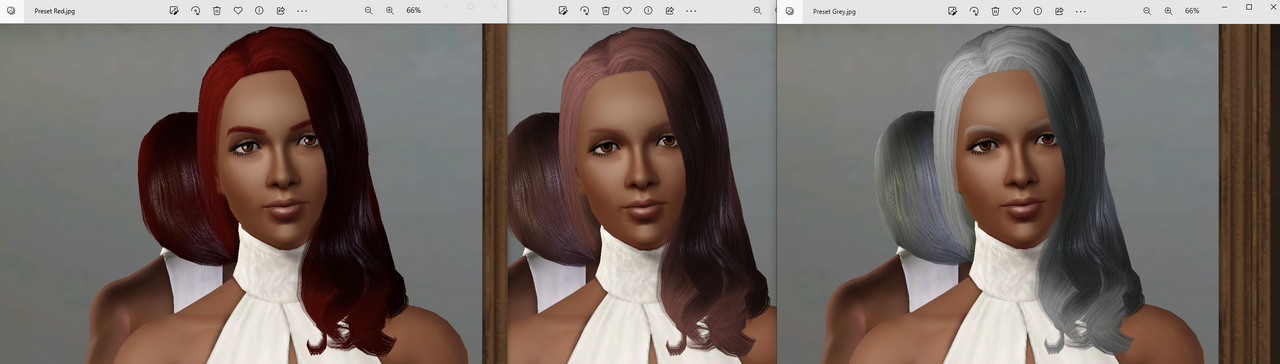Click the Photos app icon in Preset Grey window
Viewport: 1280px width, 364px height.
click(x=790, y=10)
